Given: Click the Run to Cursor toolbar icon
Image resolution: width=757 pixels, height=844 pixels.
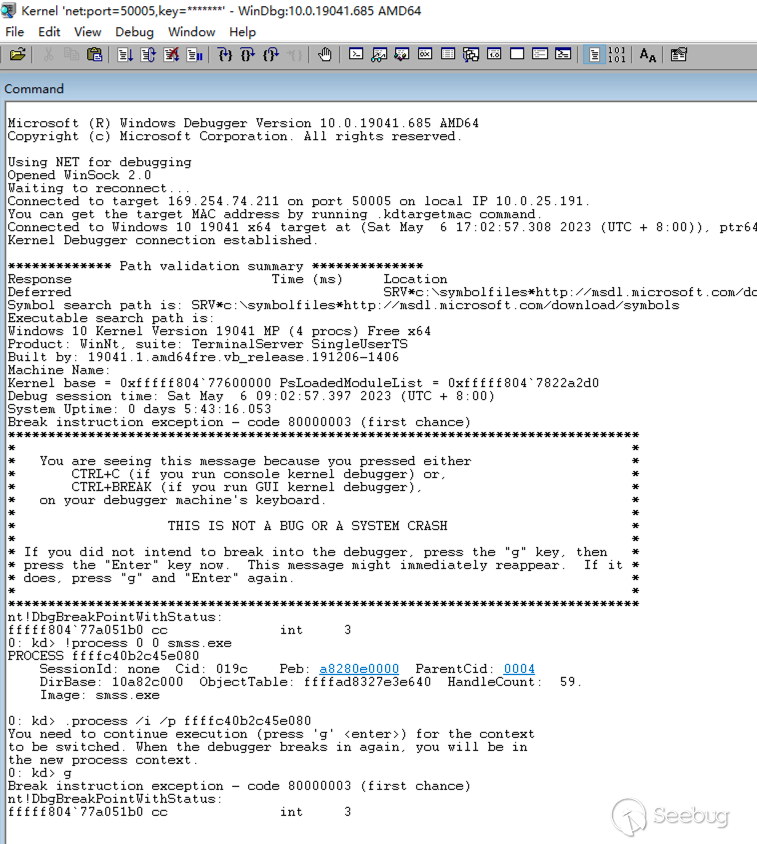Looking at the screenshot, I should click(x=294, y=54).
